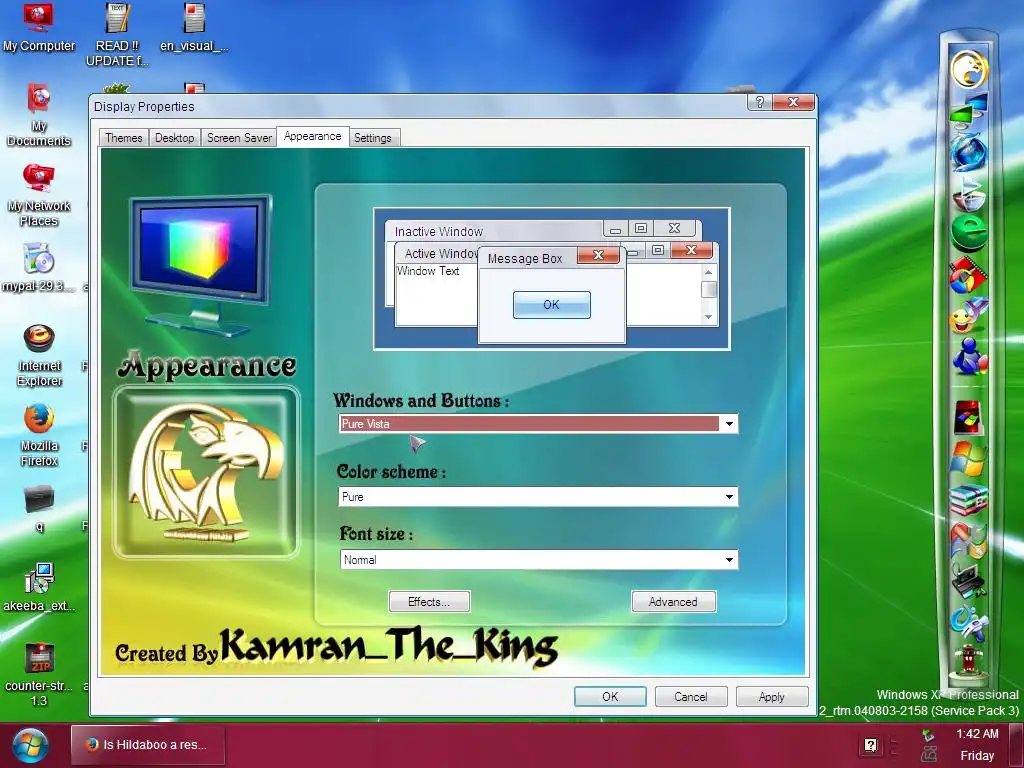Click the network connection tray icon
Image resolution: width=1024 pixels, height=768 pixels.
click(929, 755)
